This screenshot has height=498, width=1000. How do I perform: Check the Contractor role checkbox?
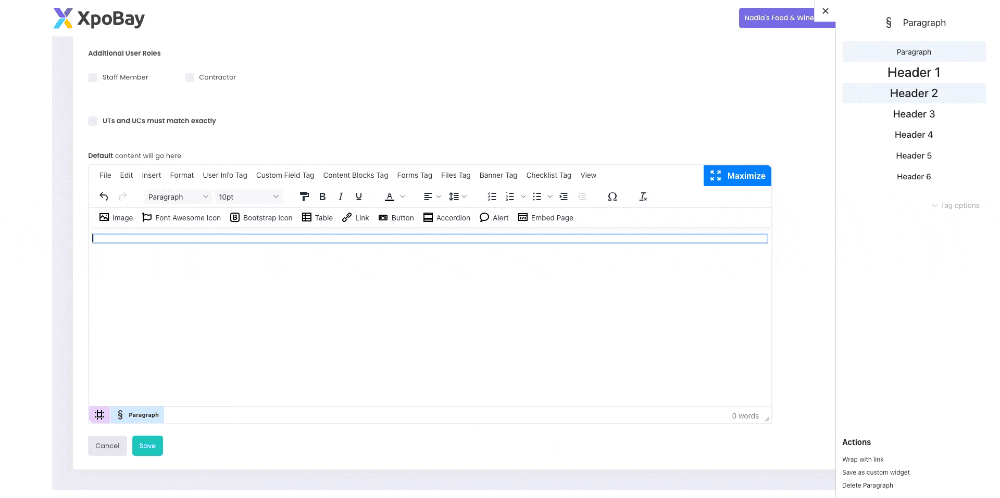(x=190, y=77)
